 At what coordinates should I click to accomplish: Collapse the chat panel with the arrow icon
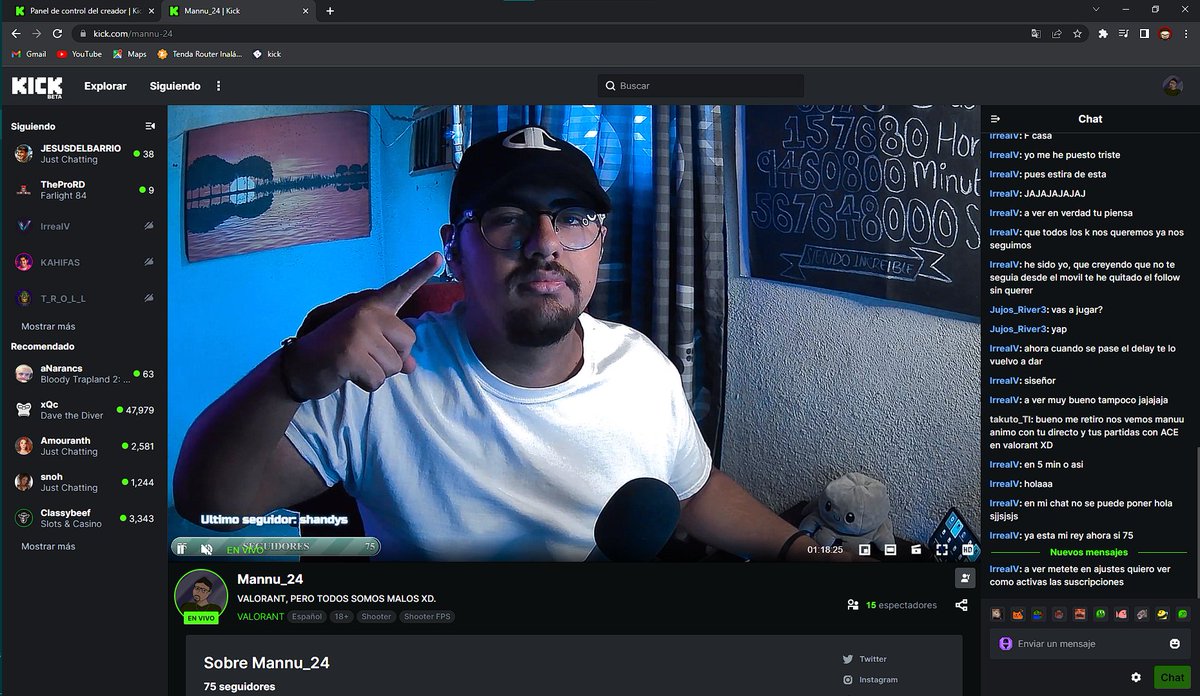997,119
